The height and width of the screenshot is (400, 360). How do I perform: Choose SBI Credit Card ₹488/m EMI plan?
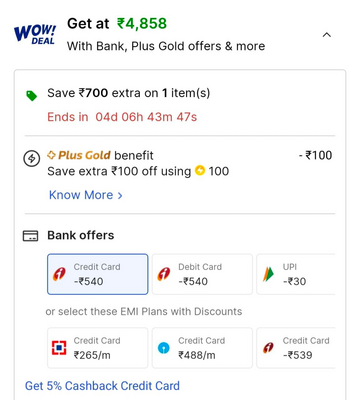(202, 348)
